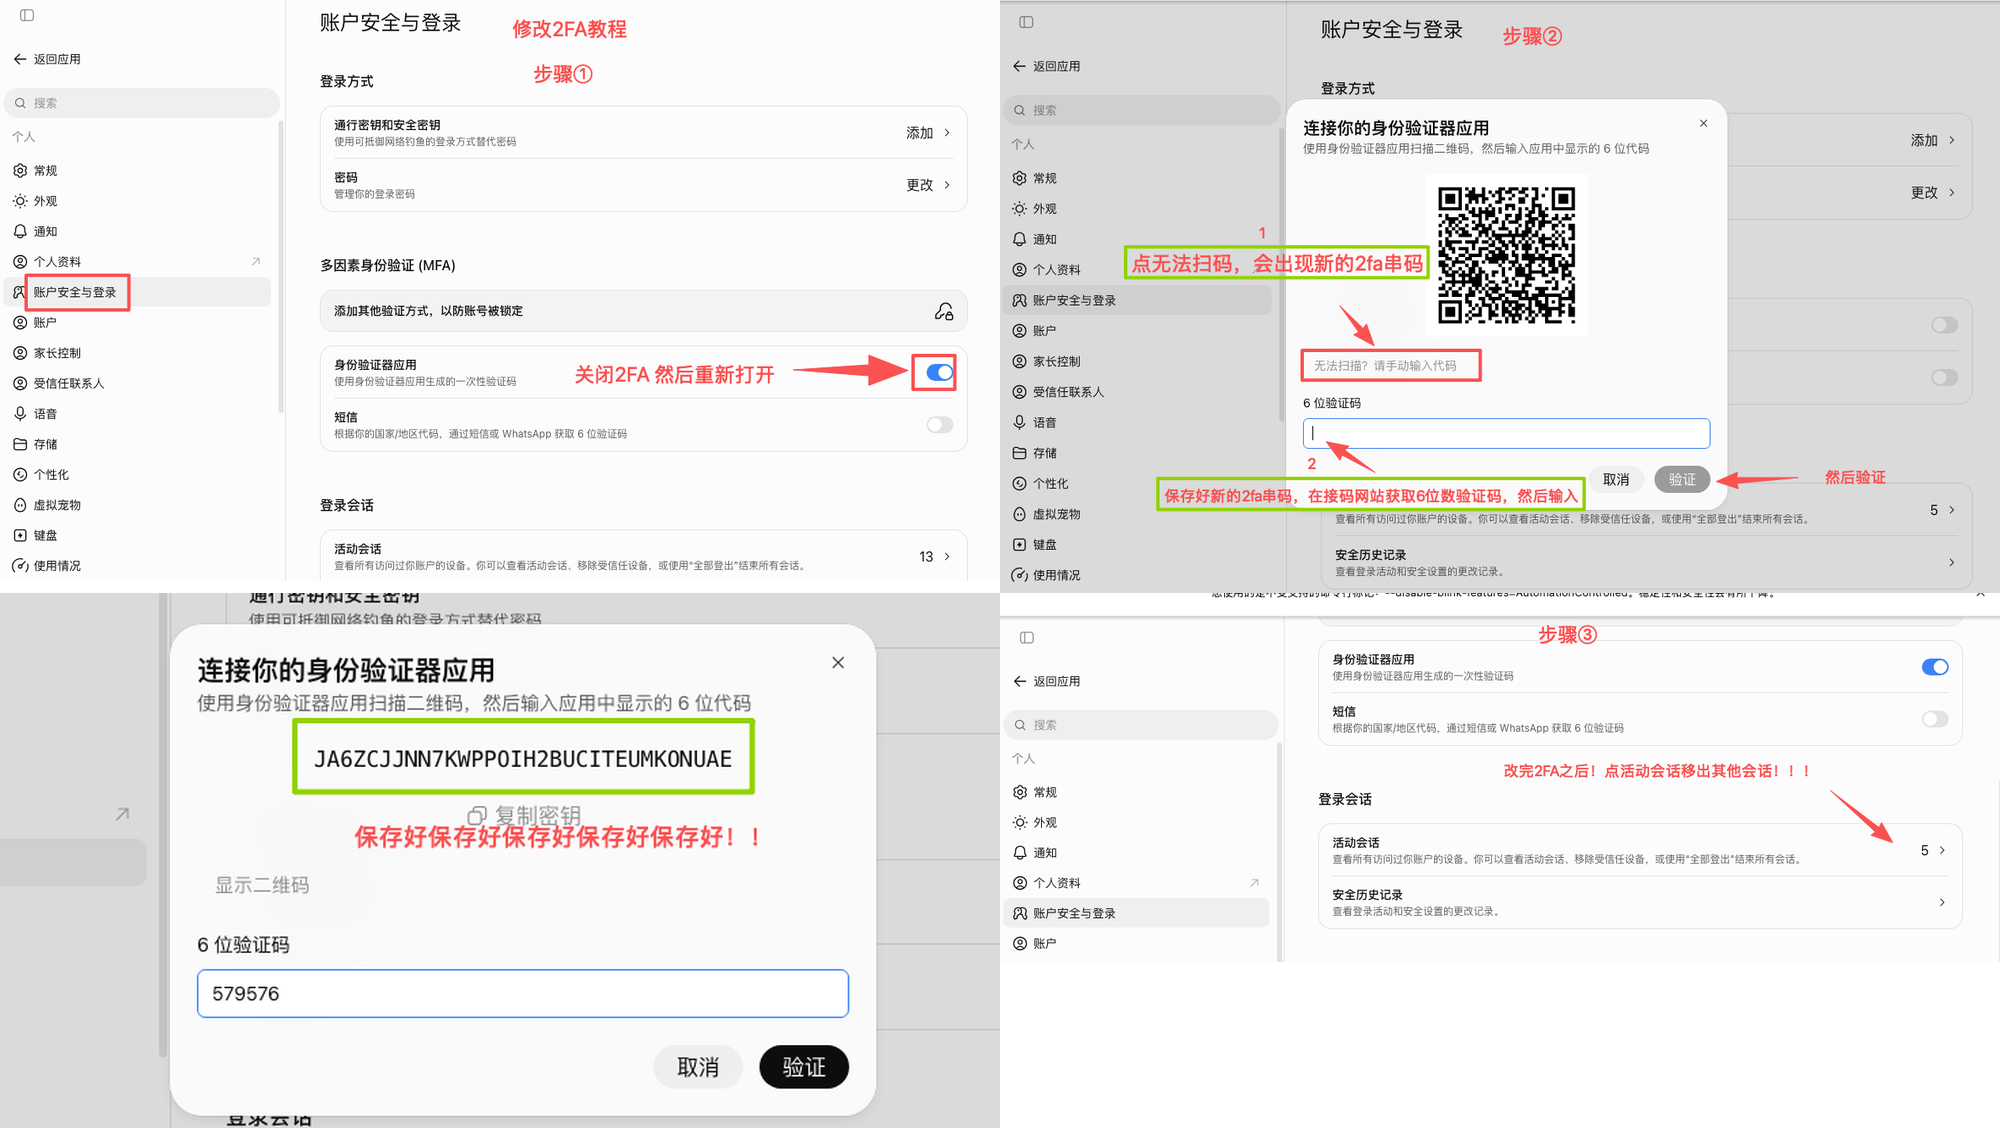Click the 虚拟宠物 icon in step ① sidebar

click(20, 505)
